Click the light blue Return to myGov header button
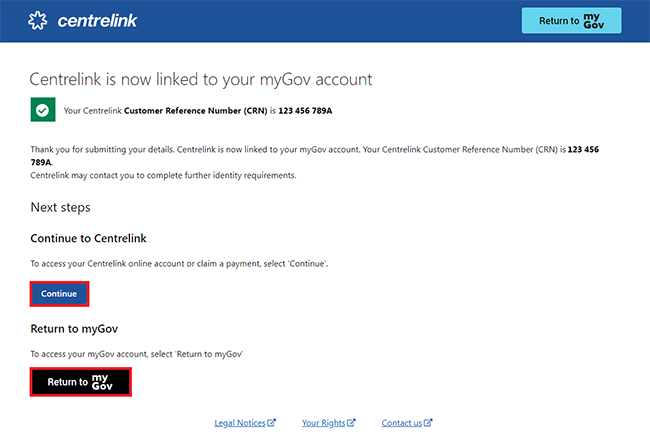This screenshot has height=436, width=650. [571, 21]
